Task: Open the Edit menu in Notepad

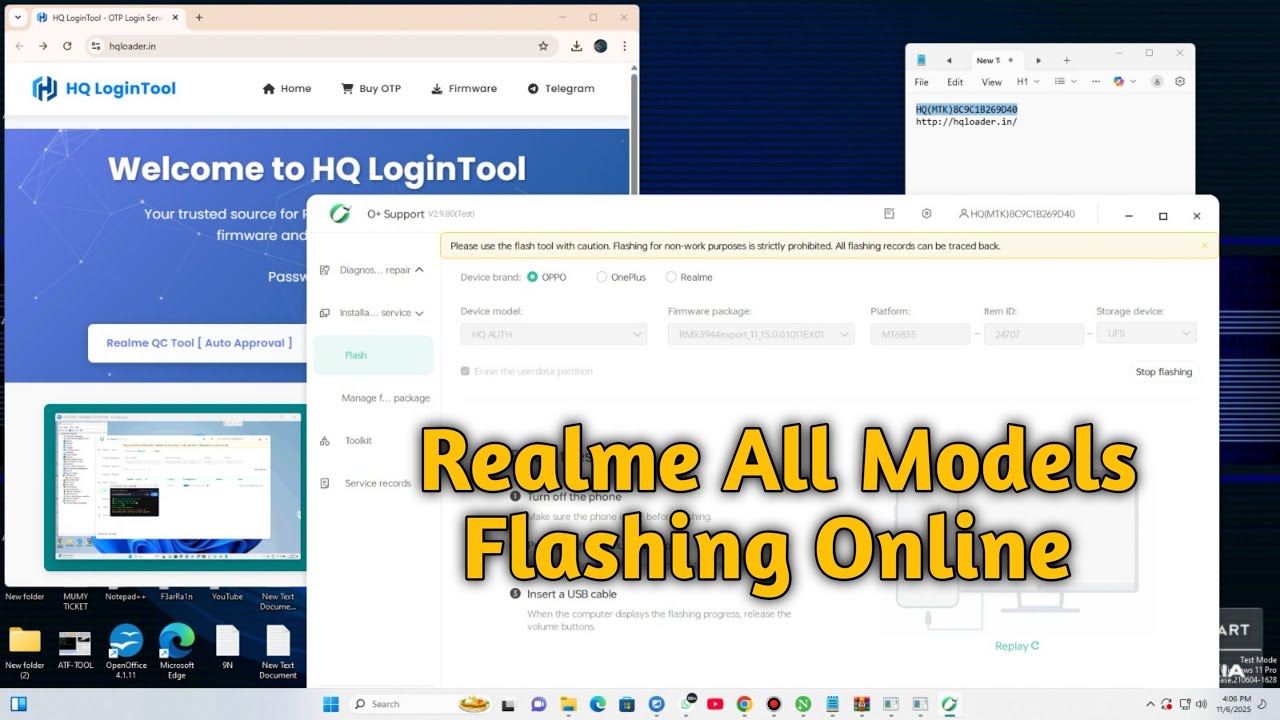Action: point(955,82)
